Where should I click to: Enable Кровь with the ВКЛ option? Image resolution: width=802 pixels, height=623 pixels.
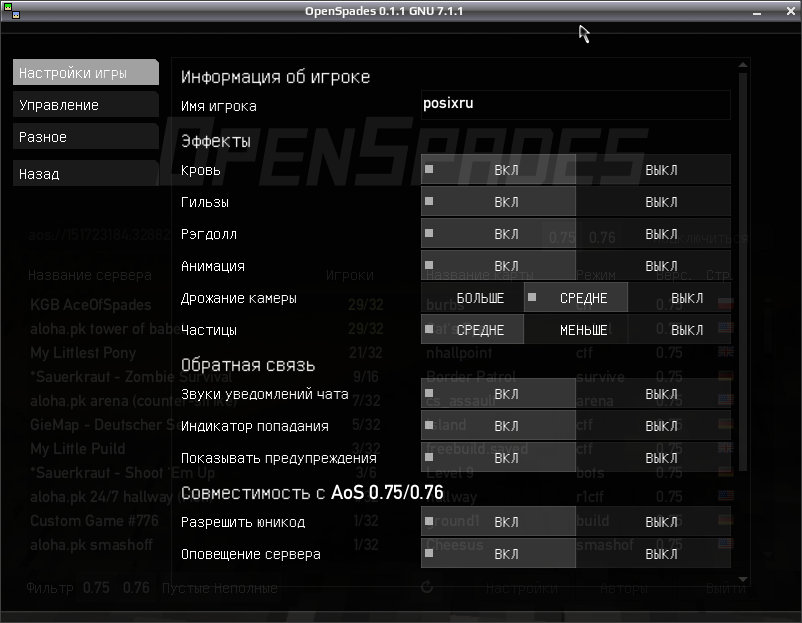tap(498, 170)
